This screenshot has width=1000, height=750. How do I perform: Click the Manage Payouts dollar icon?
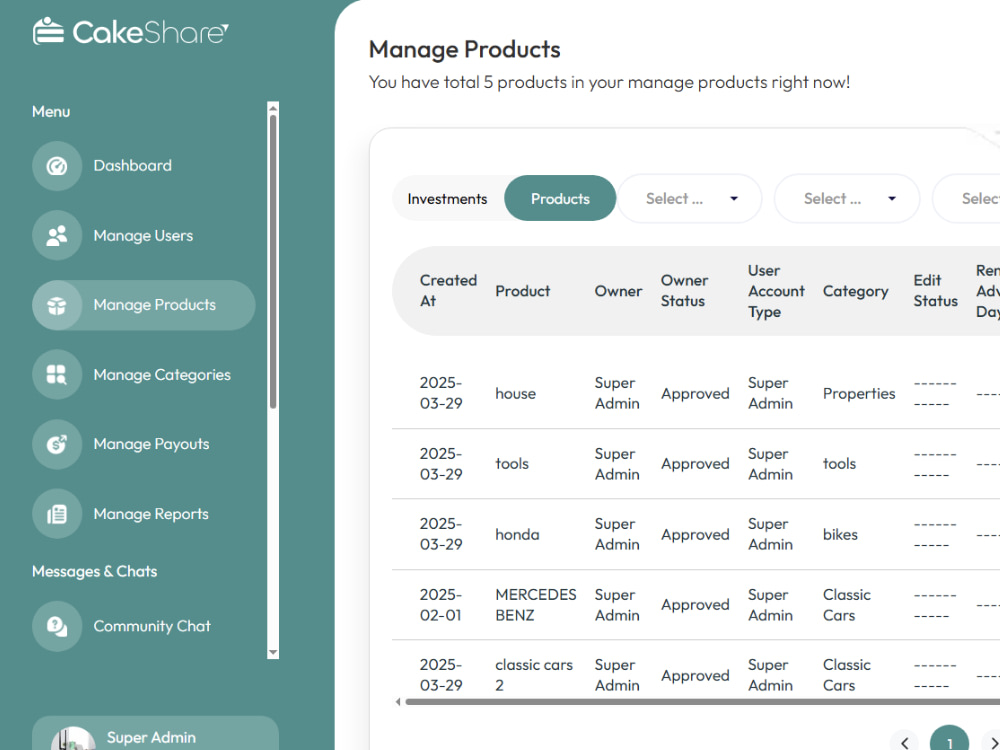click(57, 444)
